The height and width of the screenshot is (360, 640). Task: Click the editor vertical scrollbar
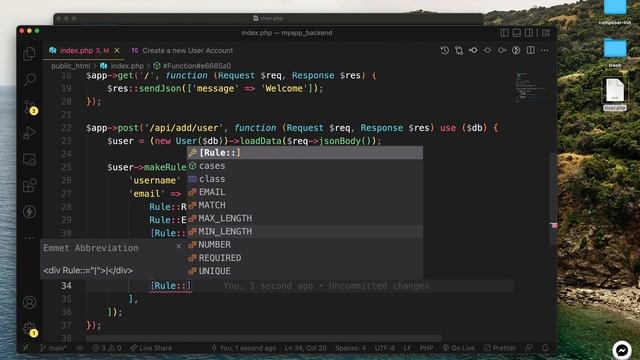click(553, 199)
